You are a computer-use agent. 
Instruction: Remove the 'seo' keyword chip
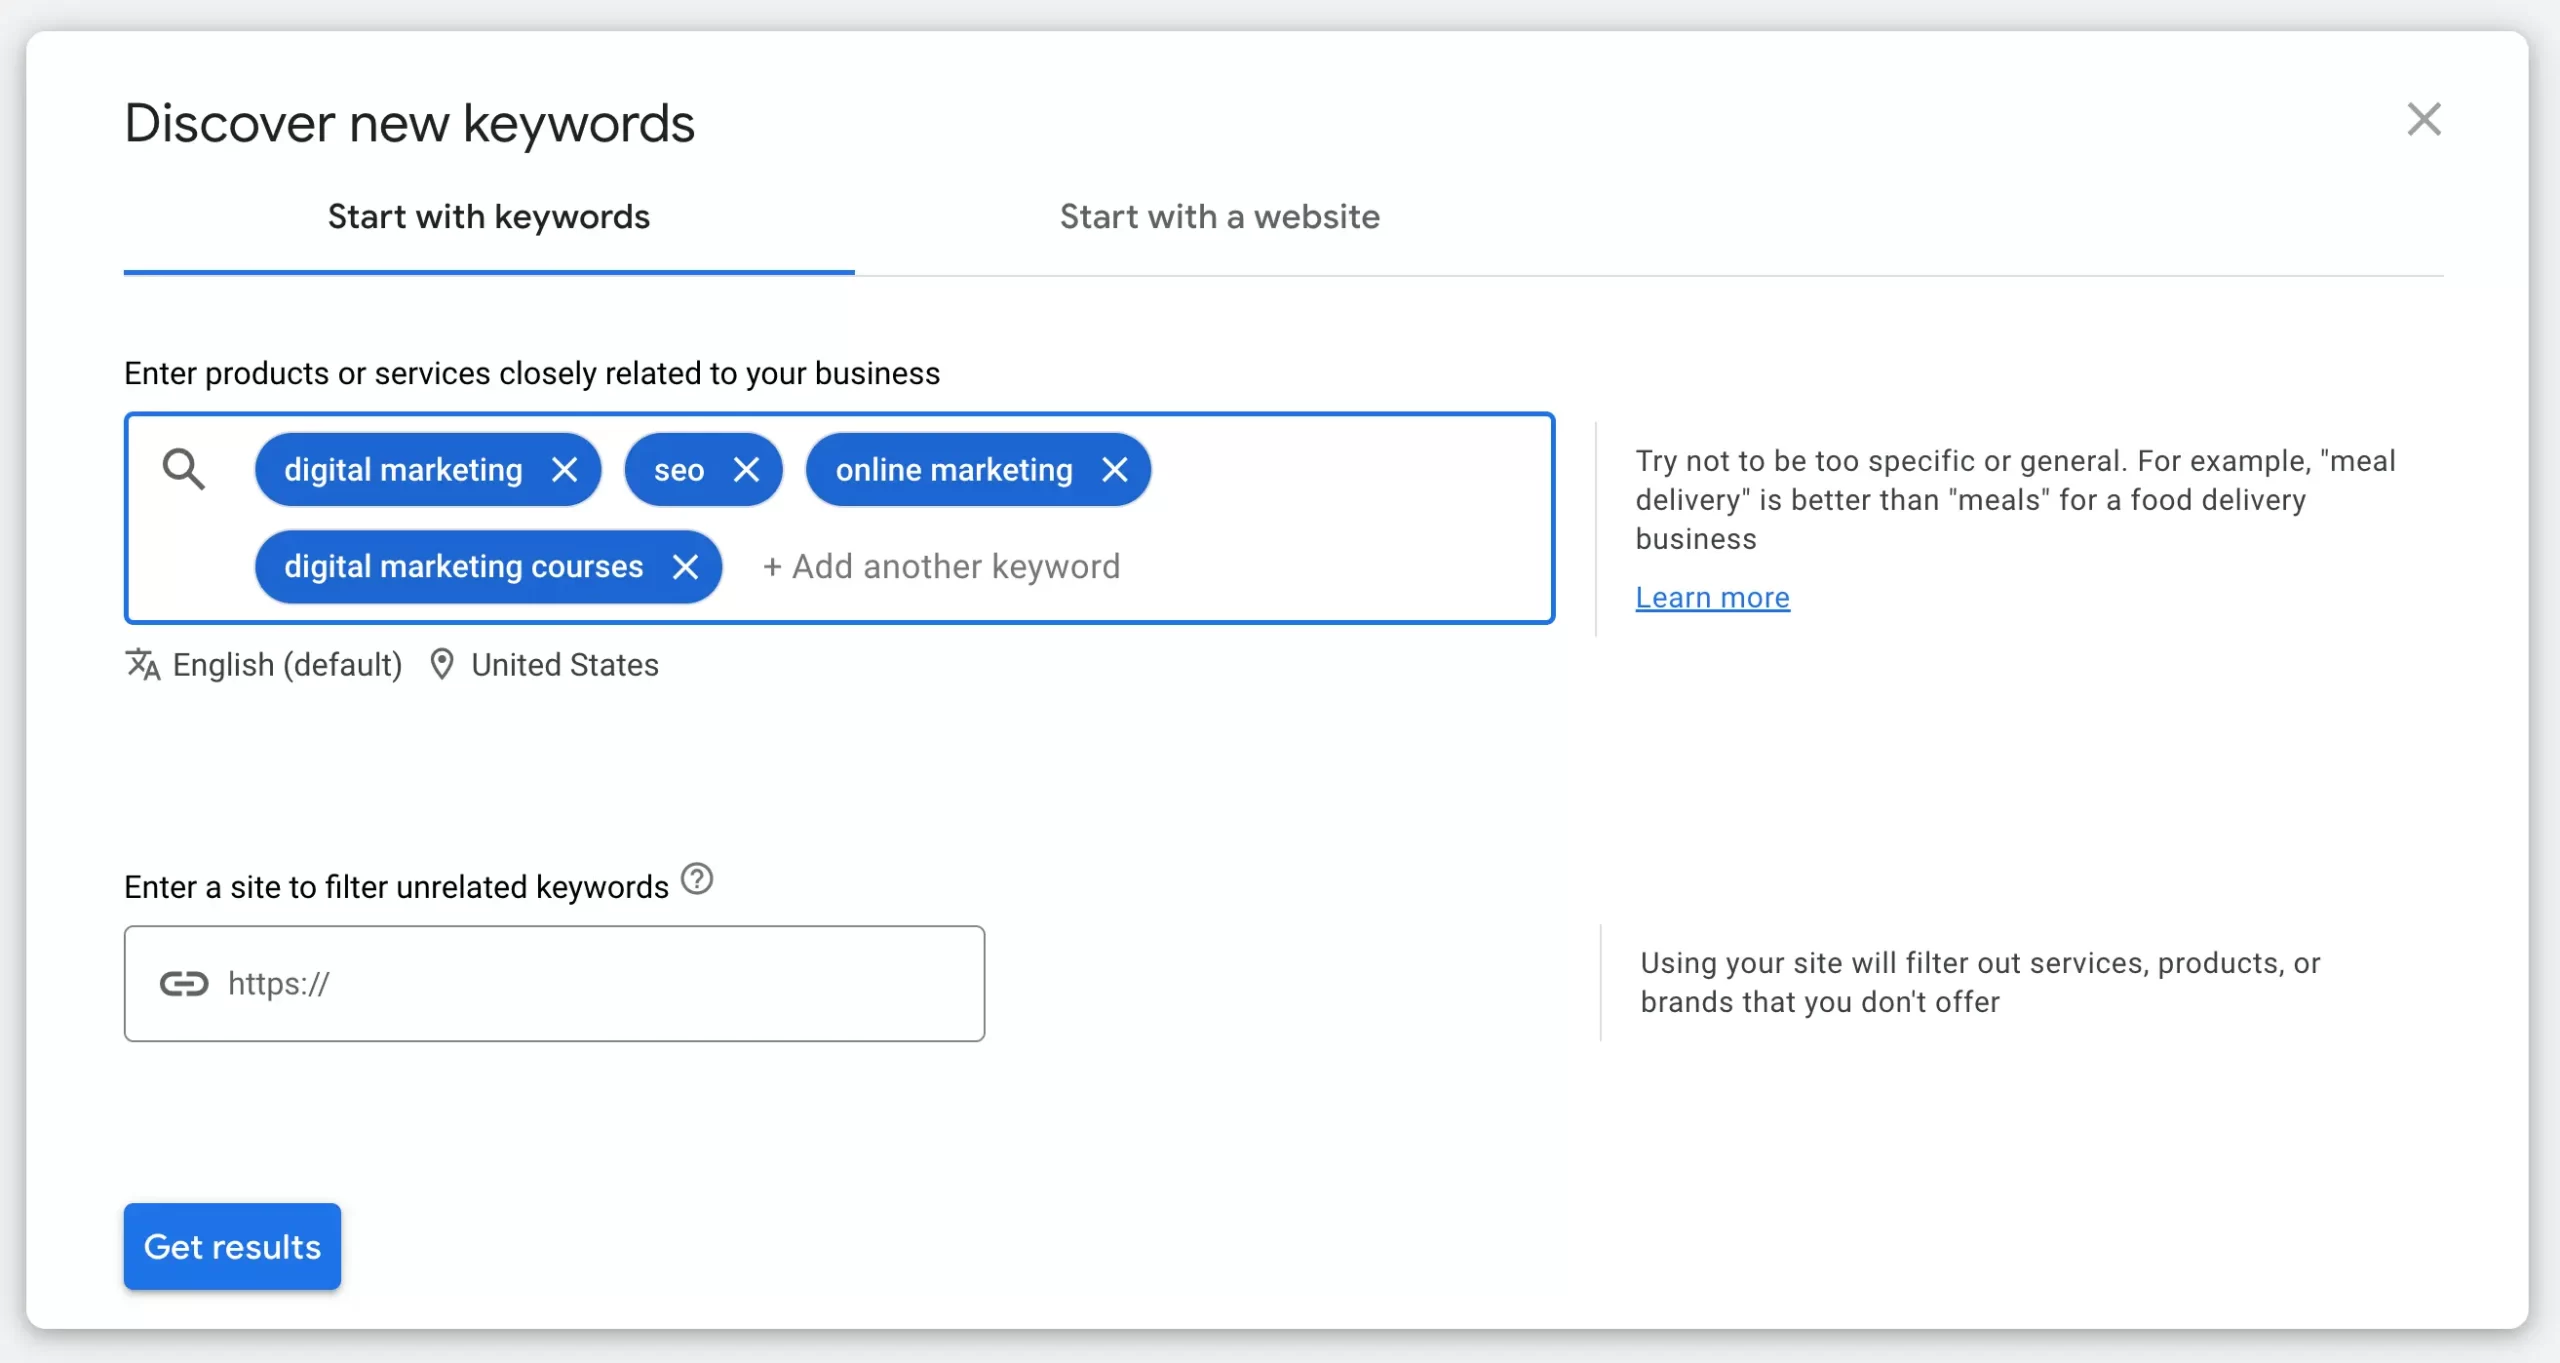click(x=746, y=470)
